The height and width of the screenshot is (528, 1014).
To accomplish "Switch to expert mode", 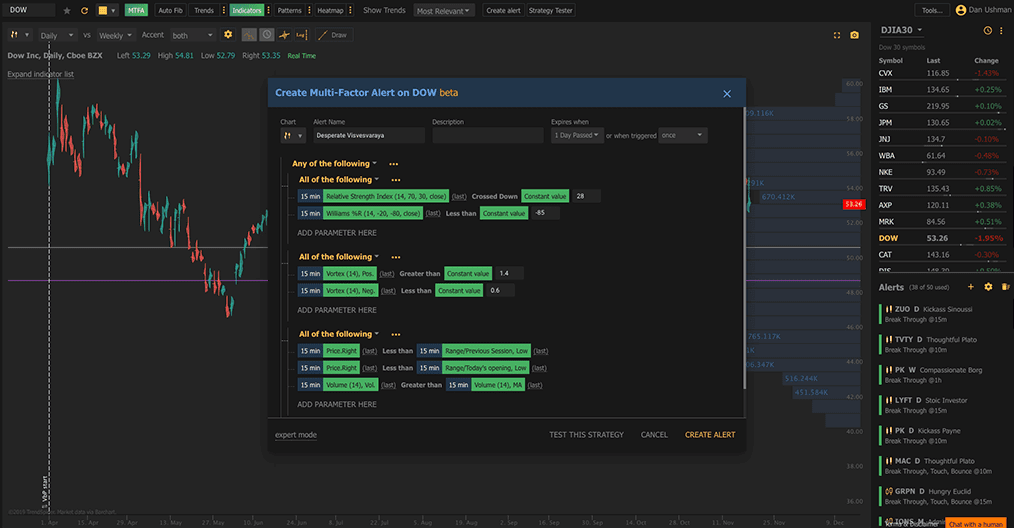I will (296, 435).
